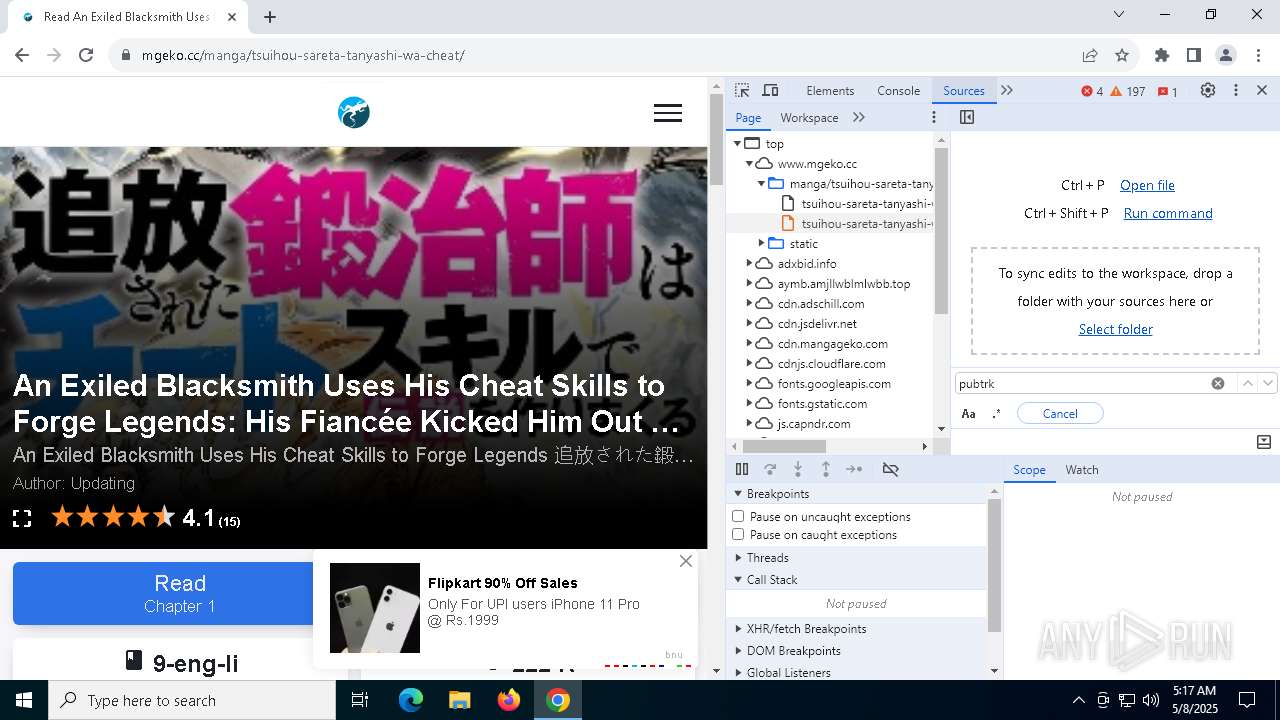Image resolution: width=1280 pixels, height=720 pixels.
Task: Toggle the device toolbar icon
Action: [x=770, y=90]
